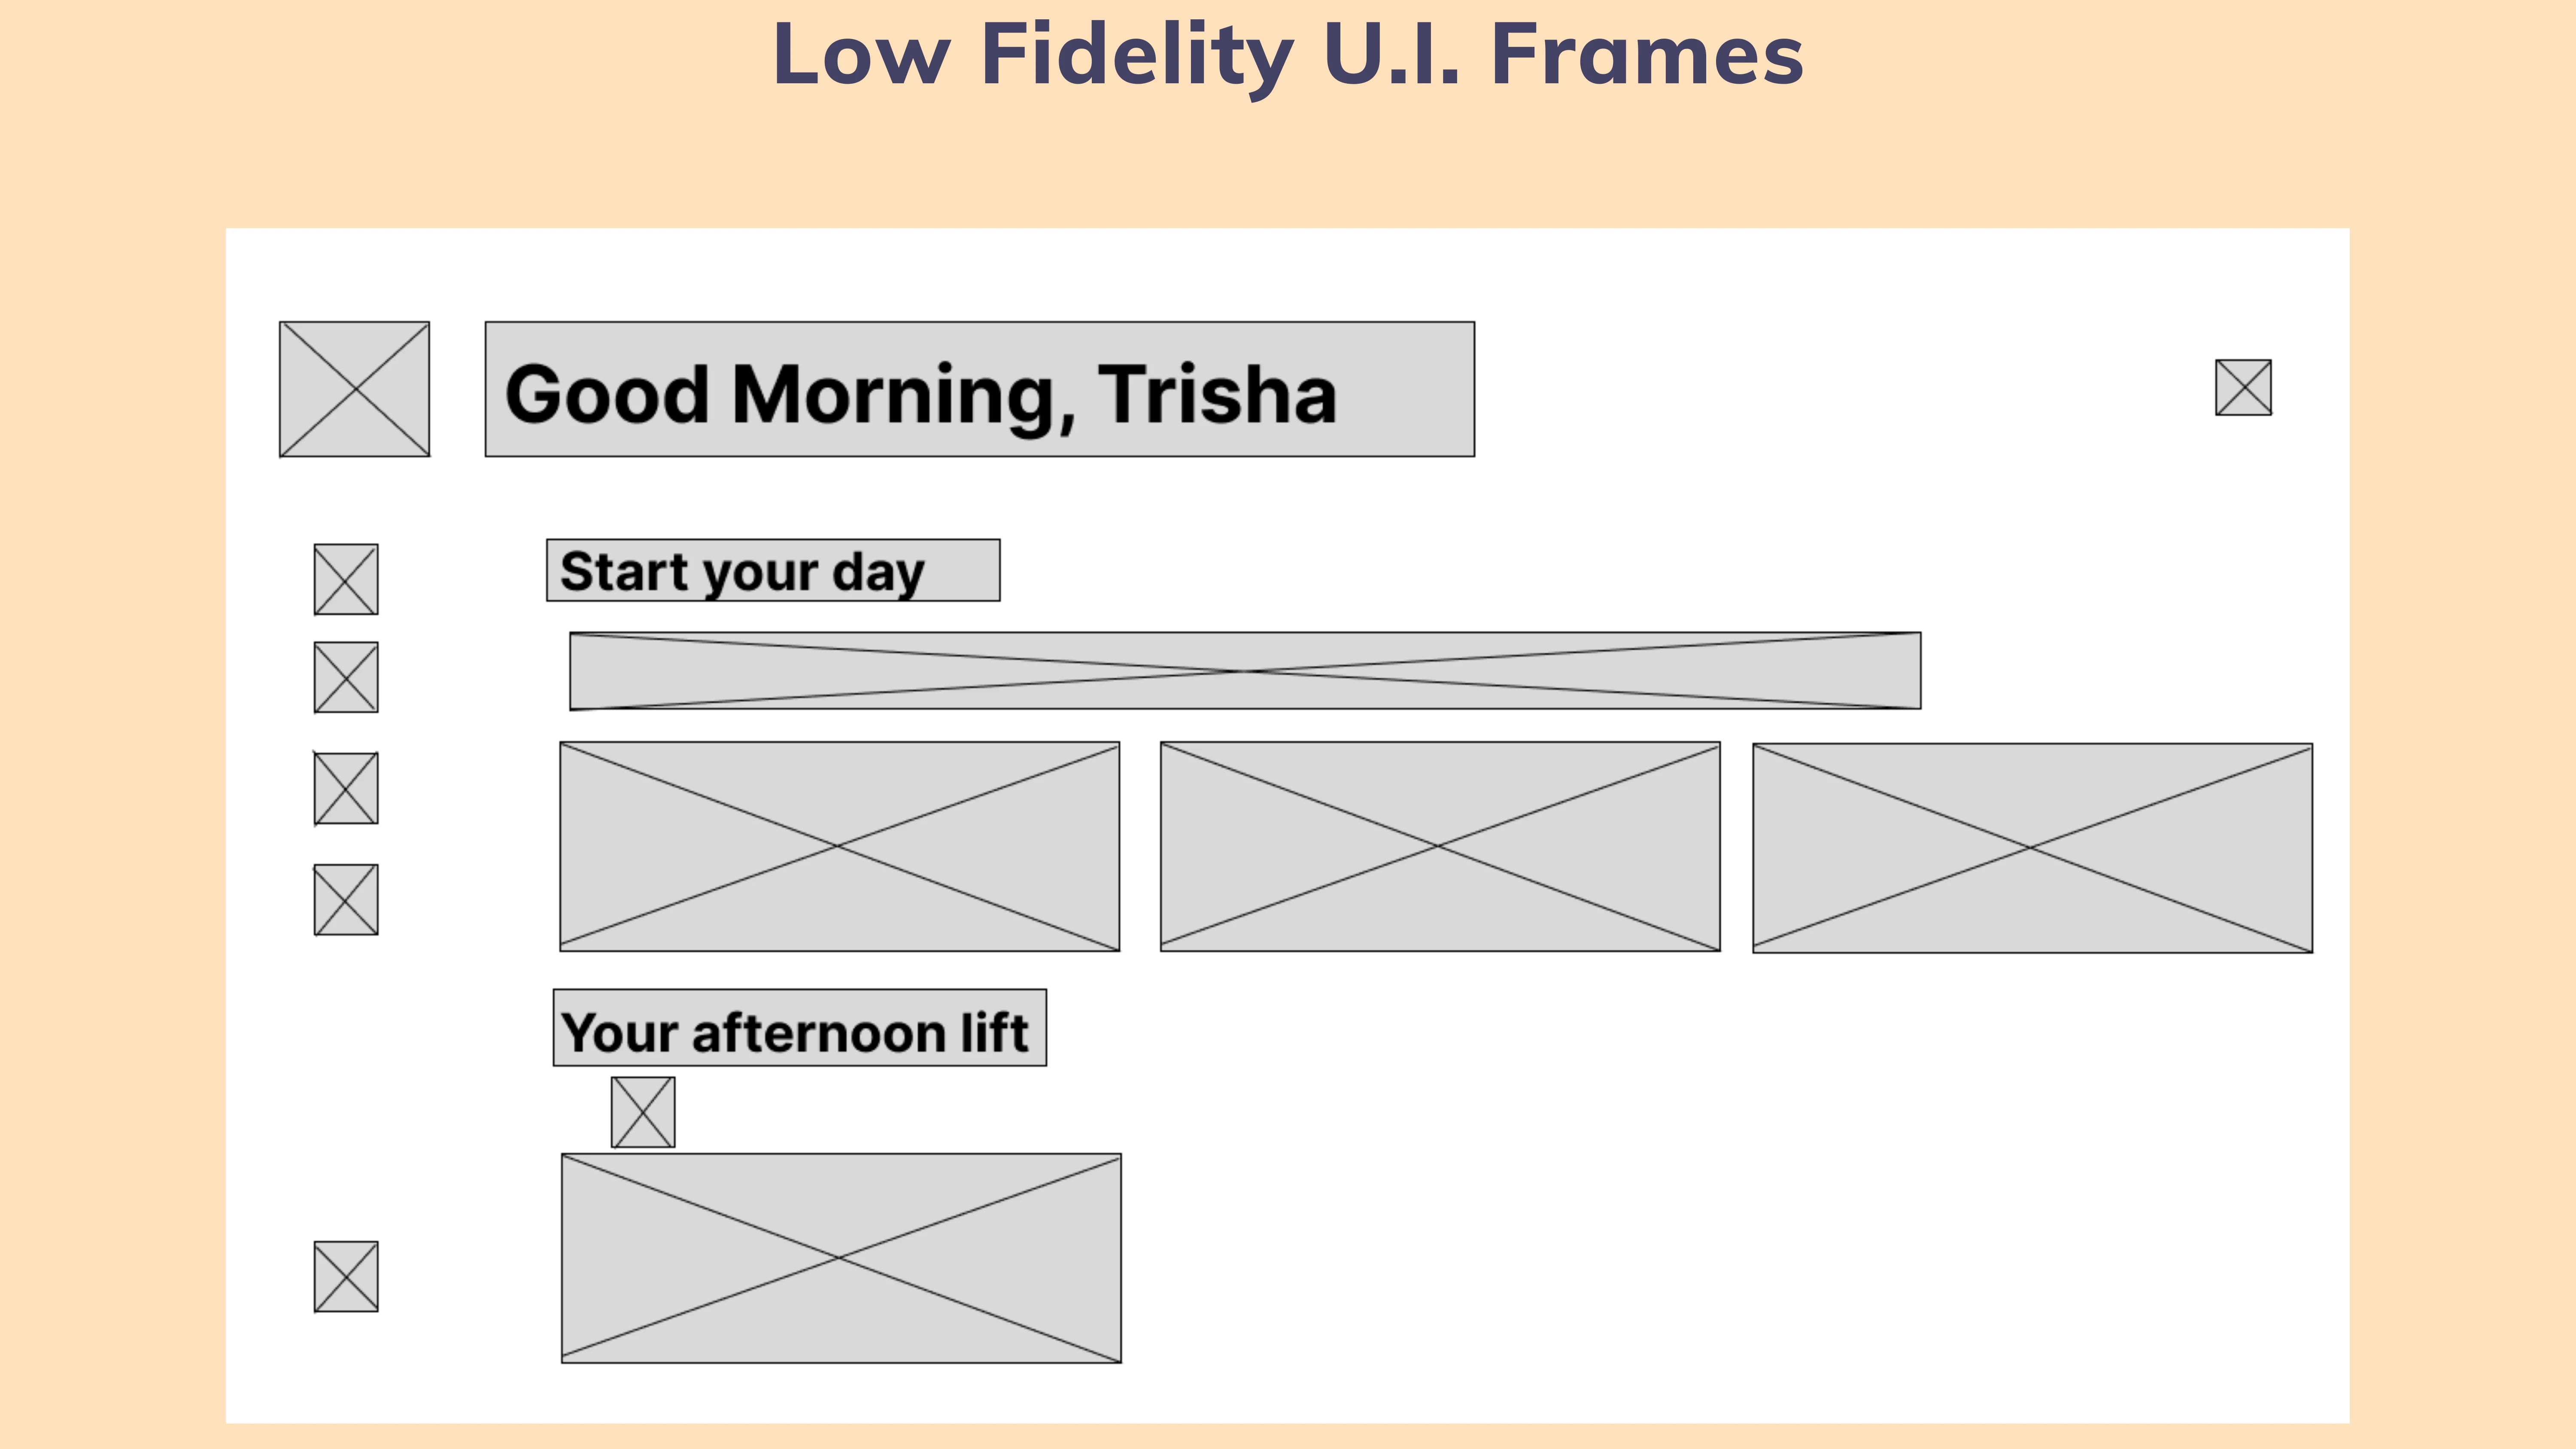Select the fourth sidebar icon placeholder
This screenshot has height=1449, width=2576.
pyautogui.click(x=346, y=900)
